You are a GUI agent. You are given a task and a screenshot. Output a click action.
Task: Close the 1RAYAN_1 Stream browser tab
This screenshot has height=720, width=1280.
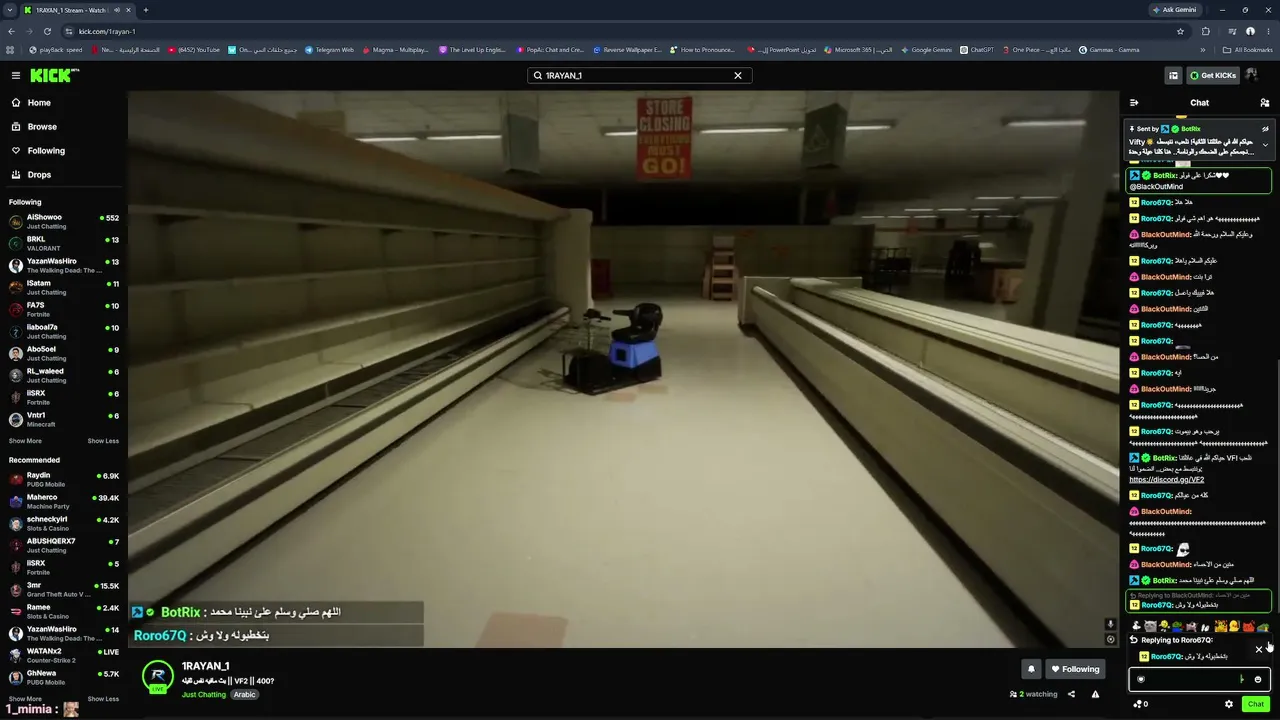click(128, 10)
